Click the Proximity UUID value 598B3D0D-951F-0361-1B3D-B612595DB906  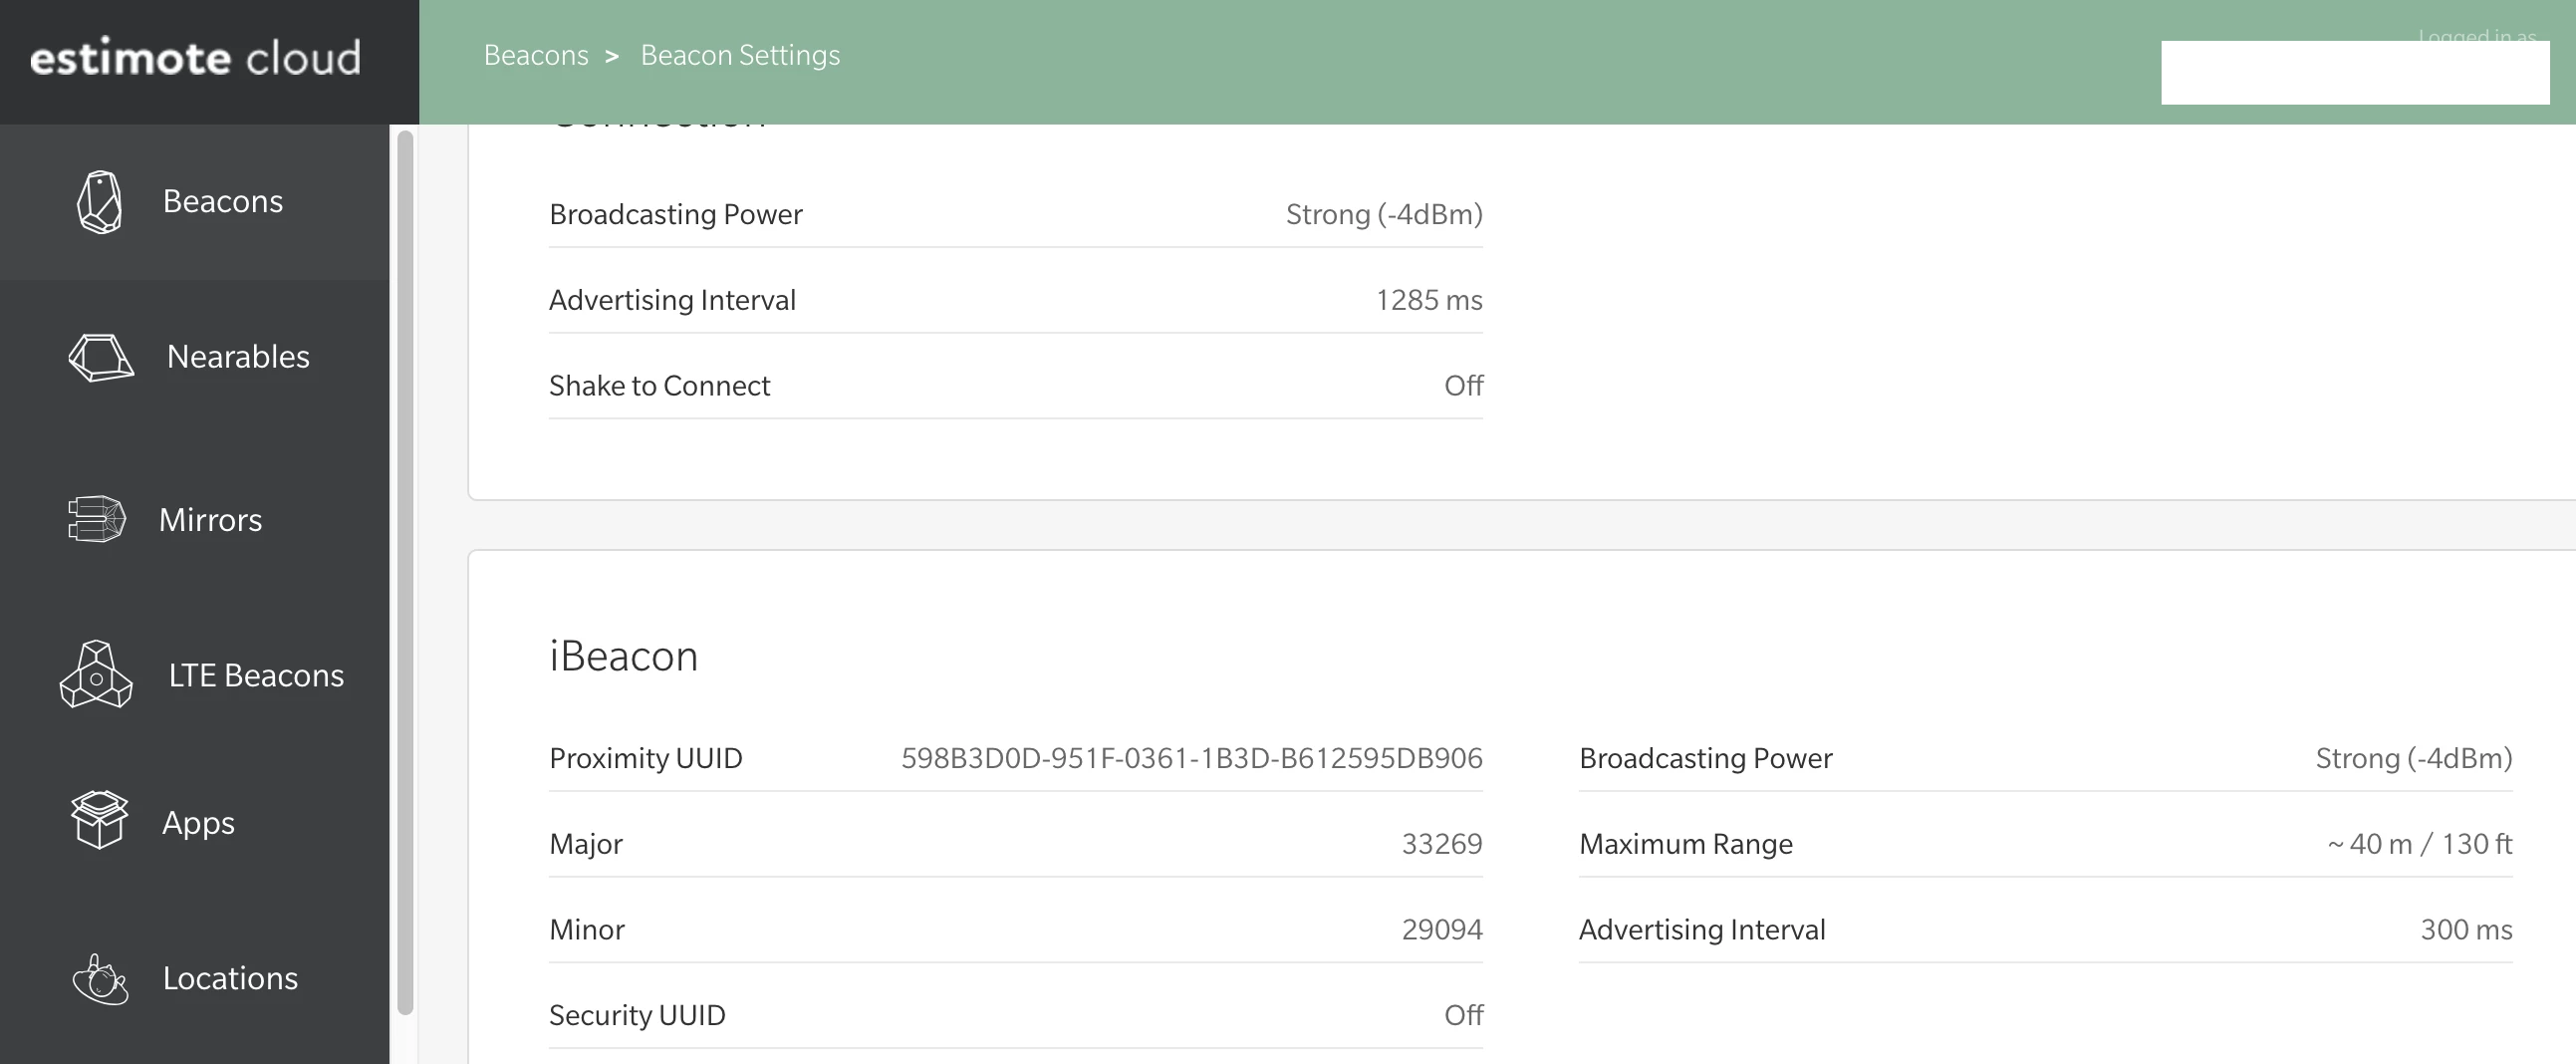click(x=1192, y=758)
